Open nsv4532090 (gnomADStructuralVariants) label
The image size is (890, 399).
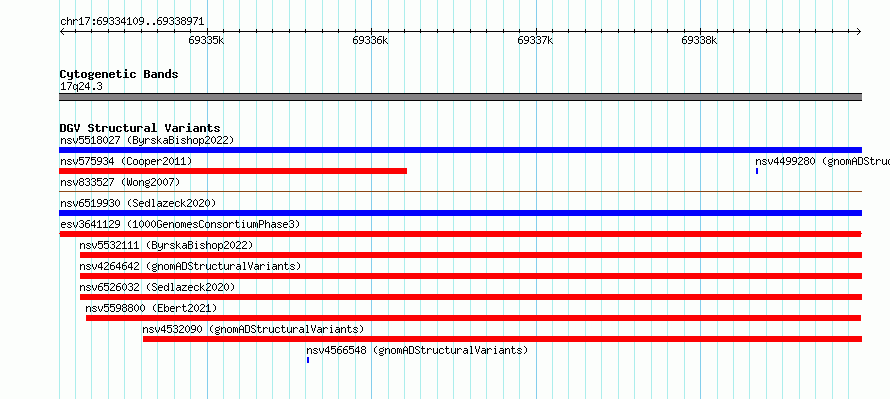pos(253,329)
